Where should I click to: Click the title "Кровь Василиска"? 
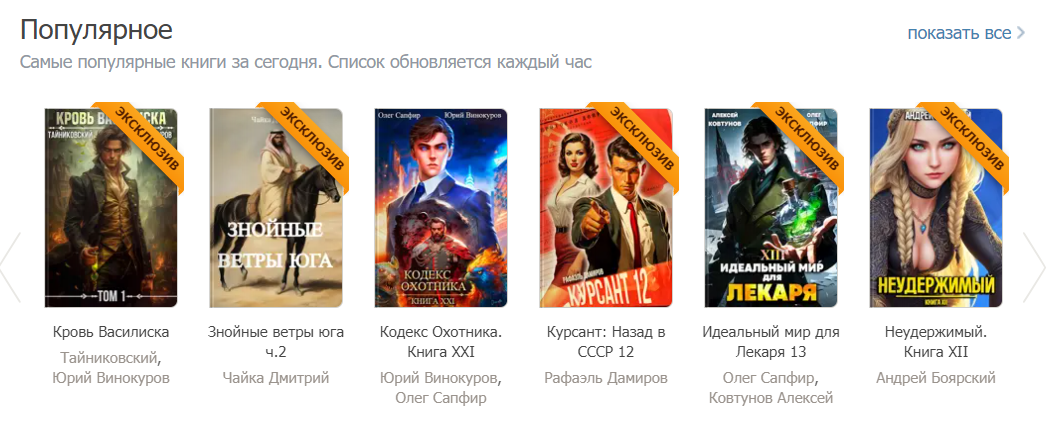[111, 332]
